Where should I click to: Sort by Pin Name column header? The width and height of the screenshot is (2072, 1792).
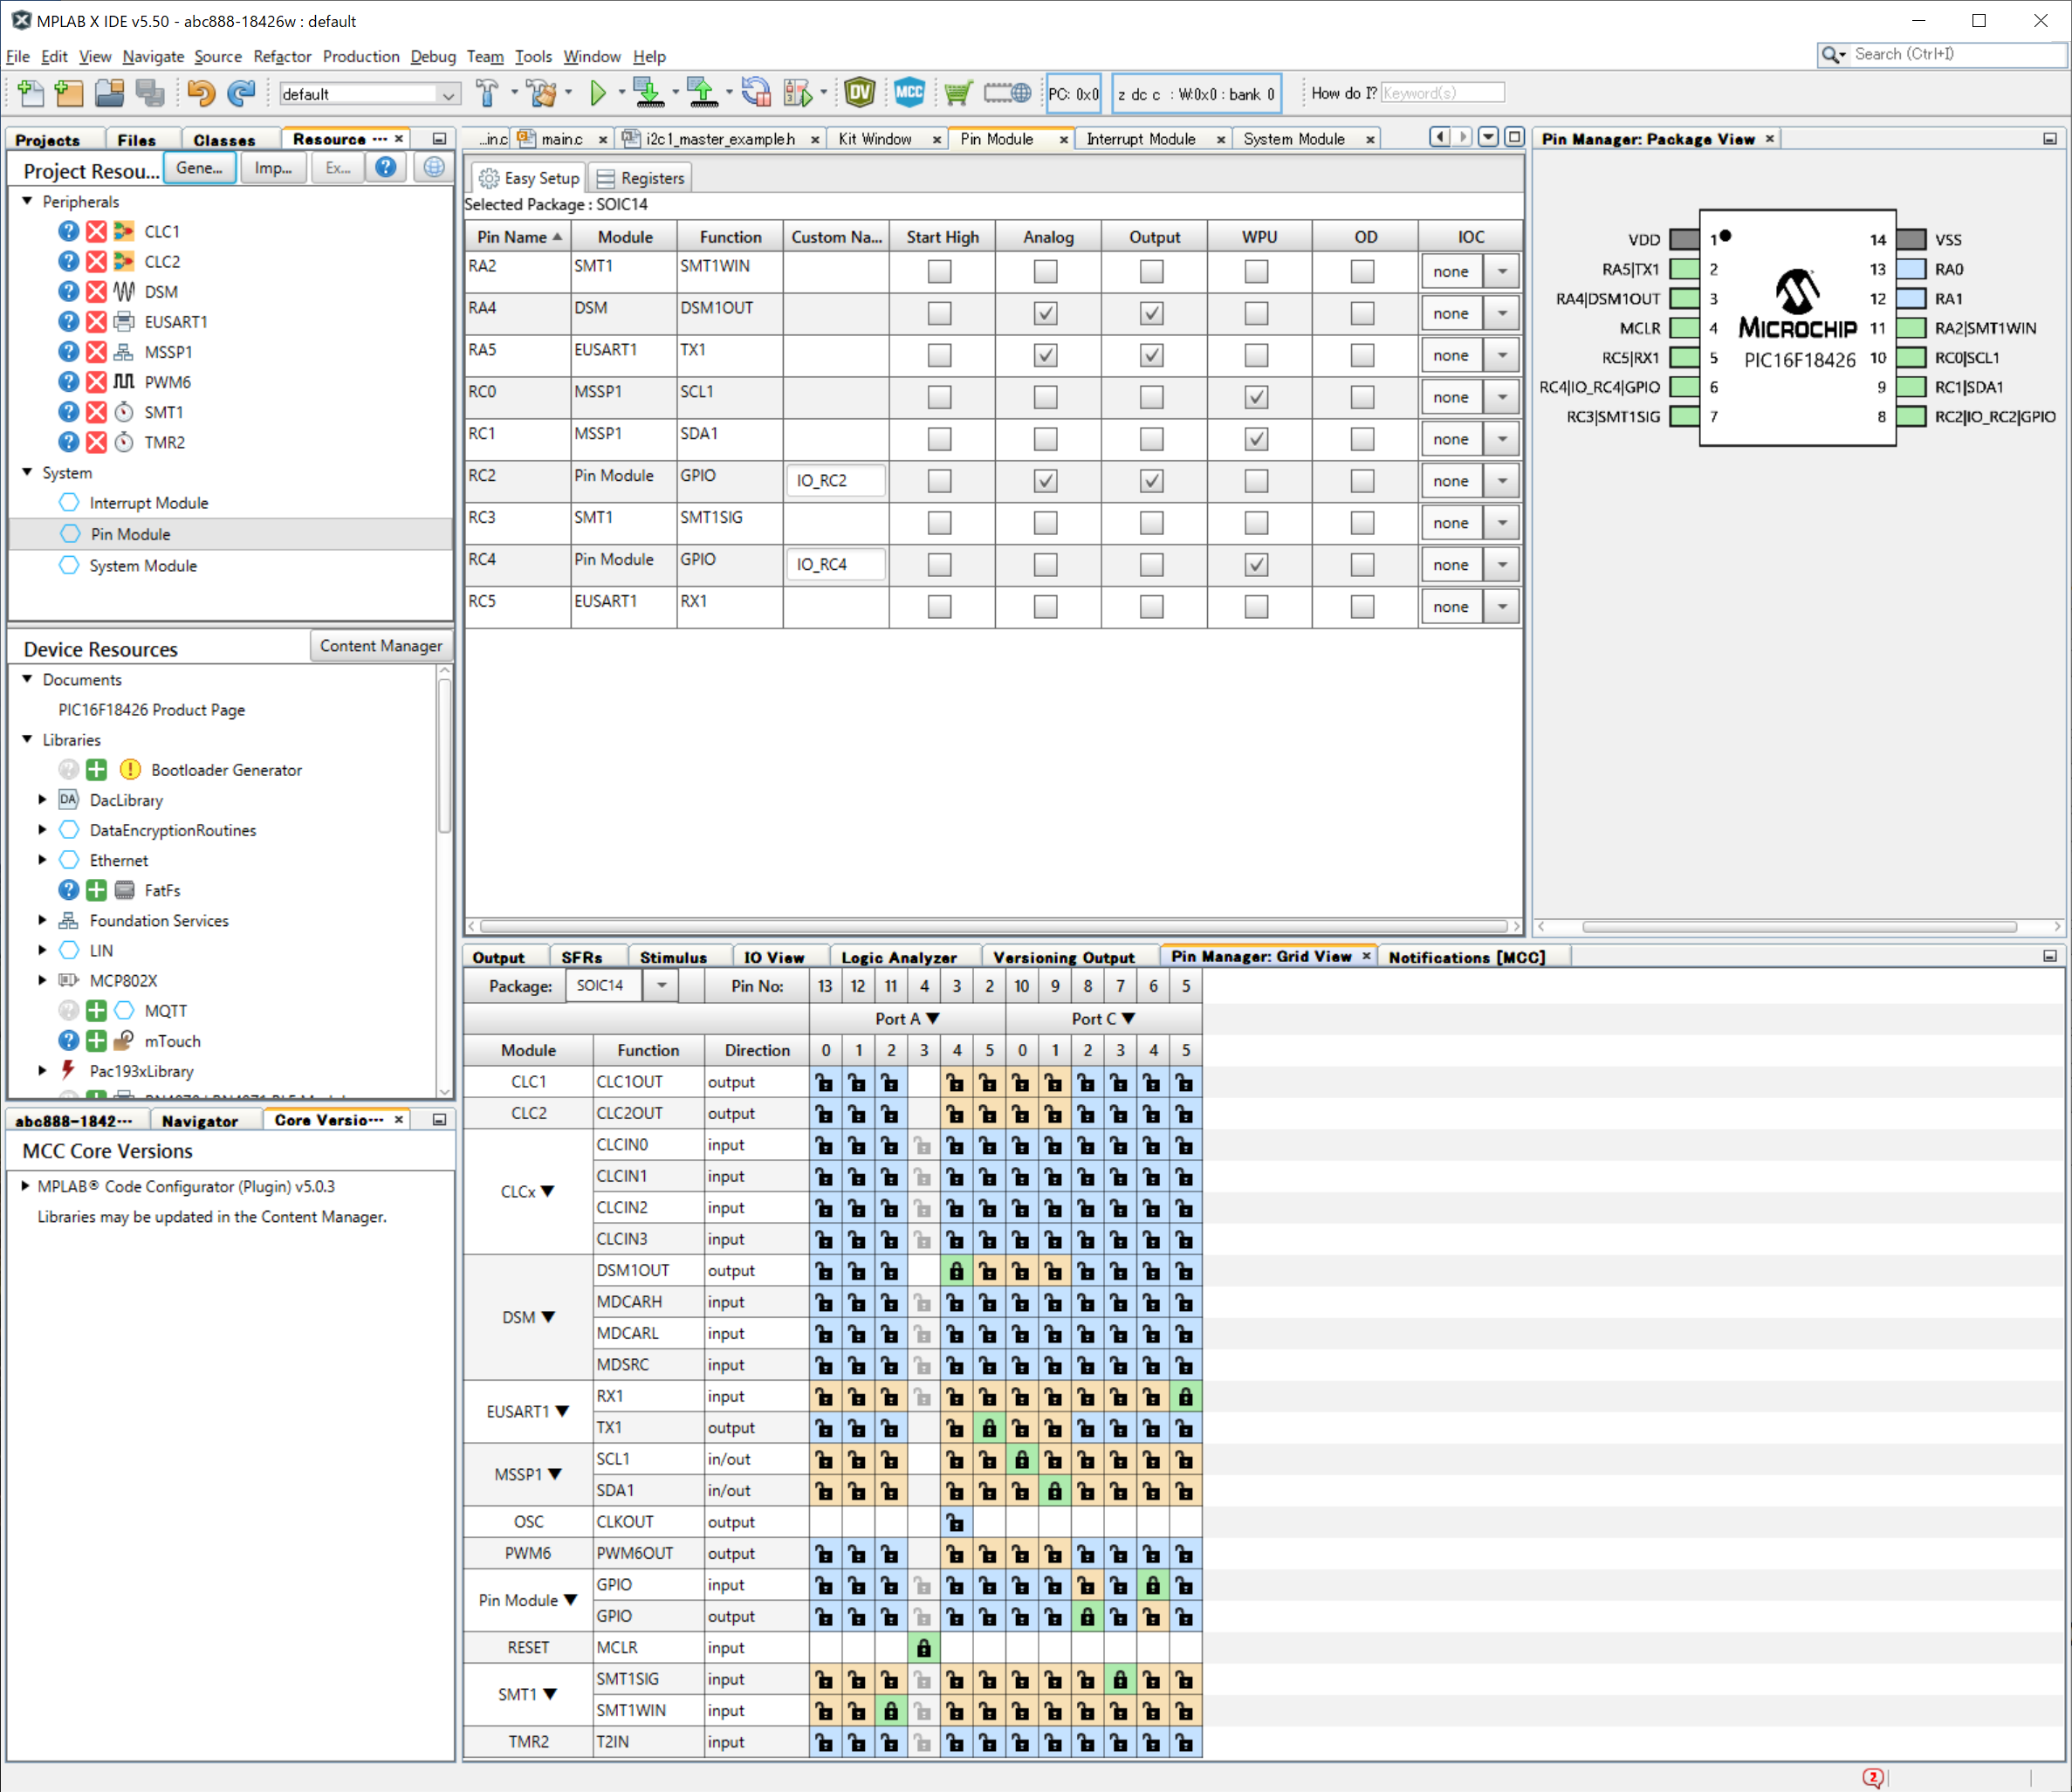point(518,237)
